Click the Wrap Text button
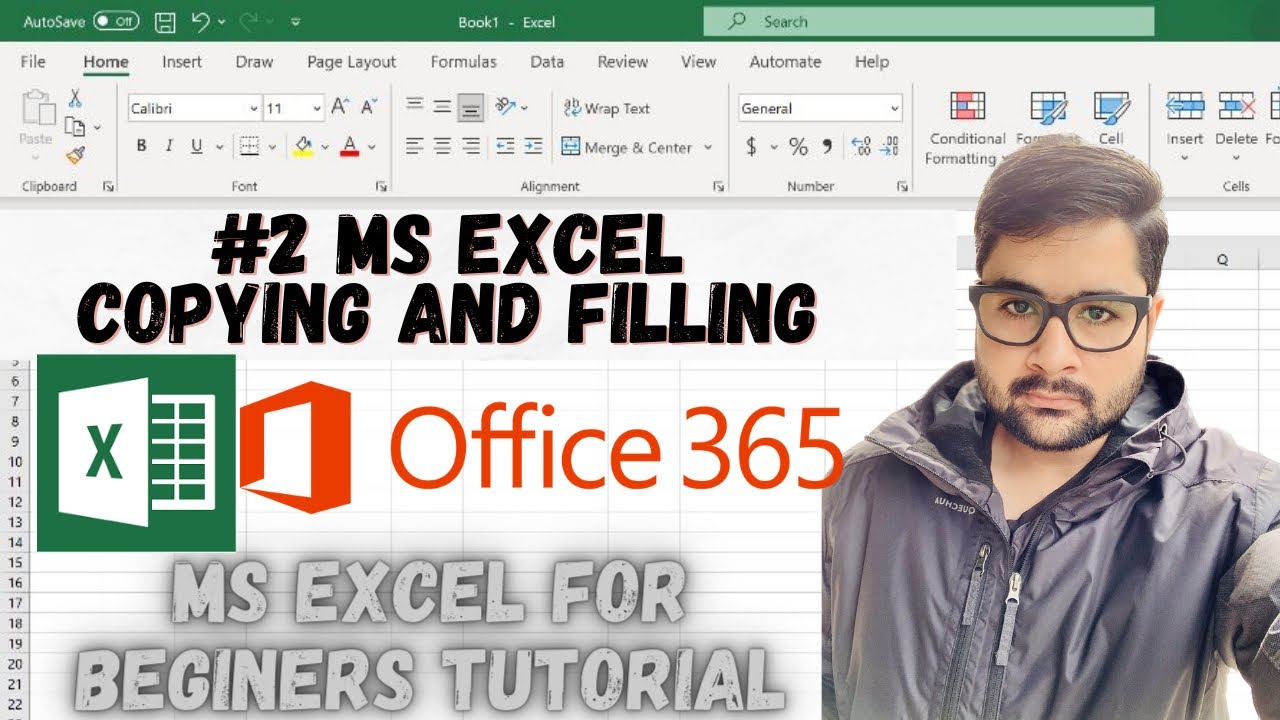Screen dimensions: 1280x720 [x=607, y=108]
